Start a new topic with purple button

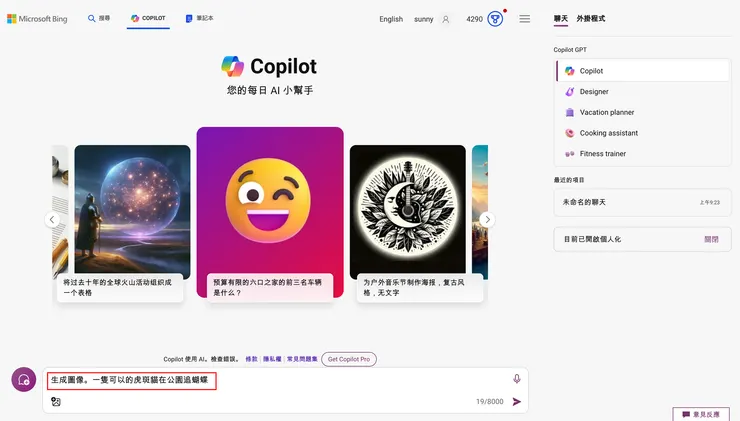[x=24, y=379]
